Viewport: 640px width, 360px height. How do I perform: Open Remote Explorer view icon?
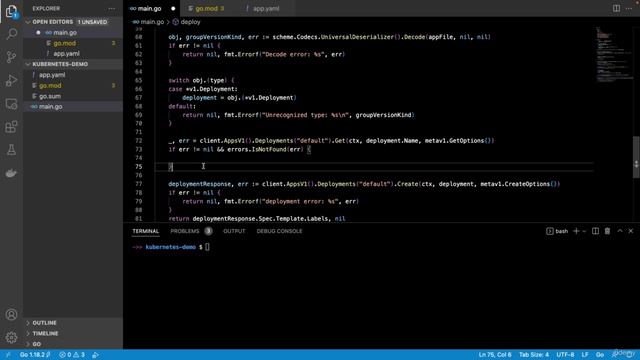pos(11,104)
